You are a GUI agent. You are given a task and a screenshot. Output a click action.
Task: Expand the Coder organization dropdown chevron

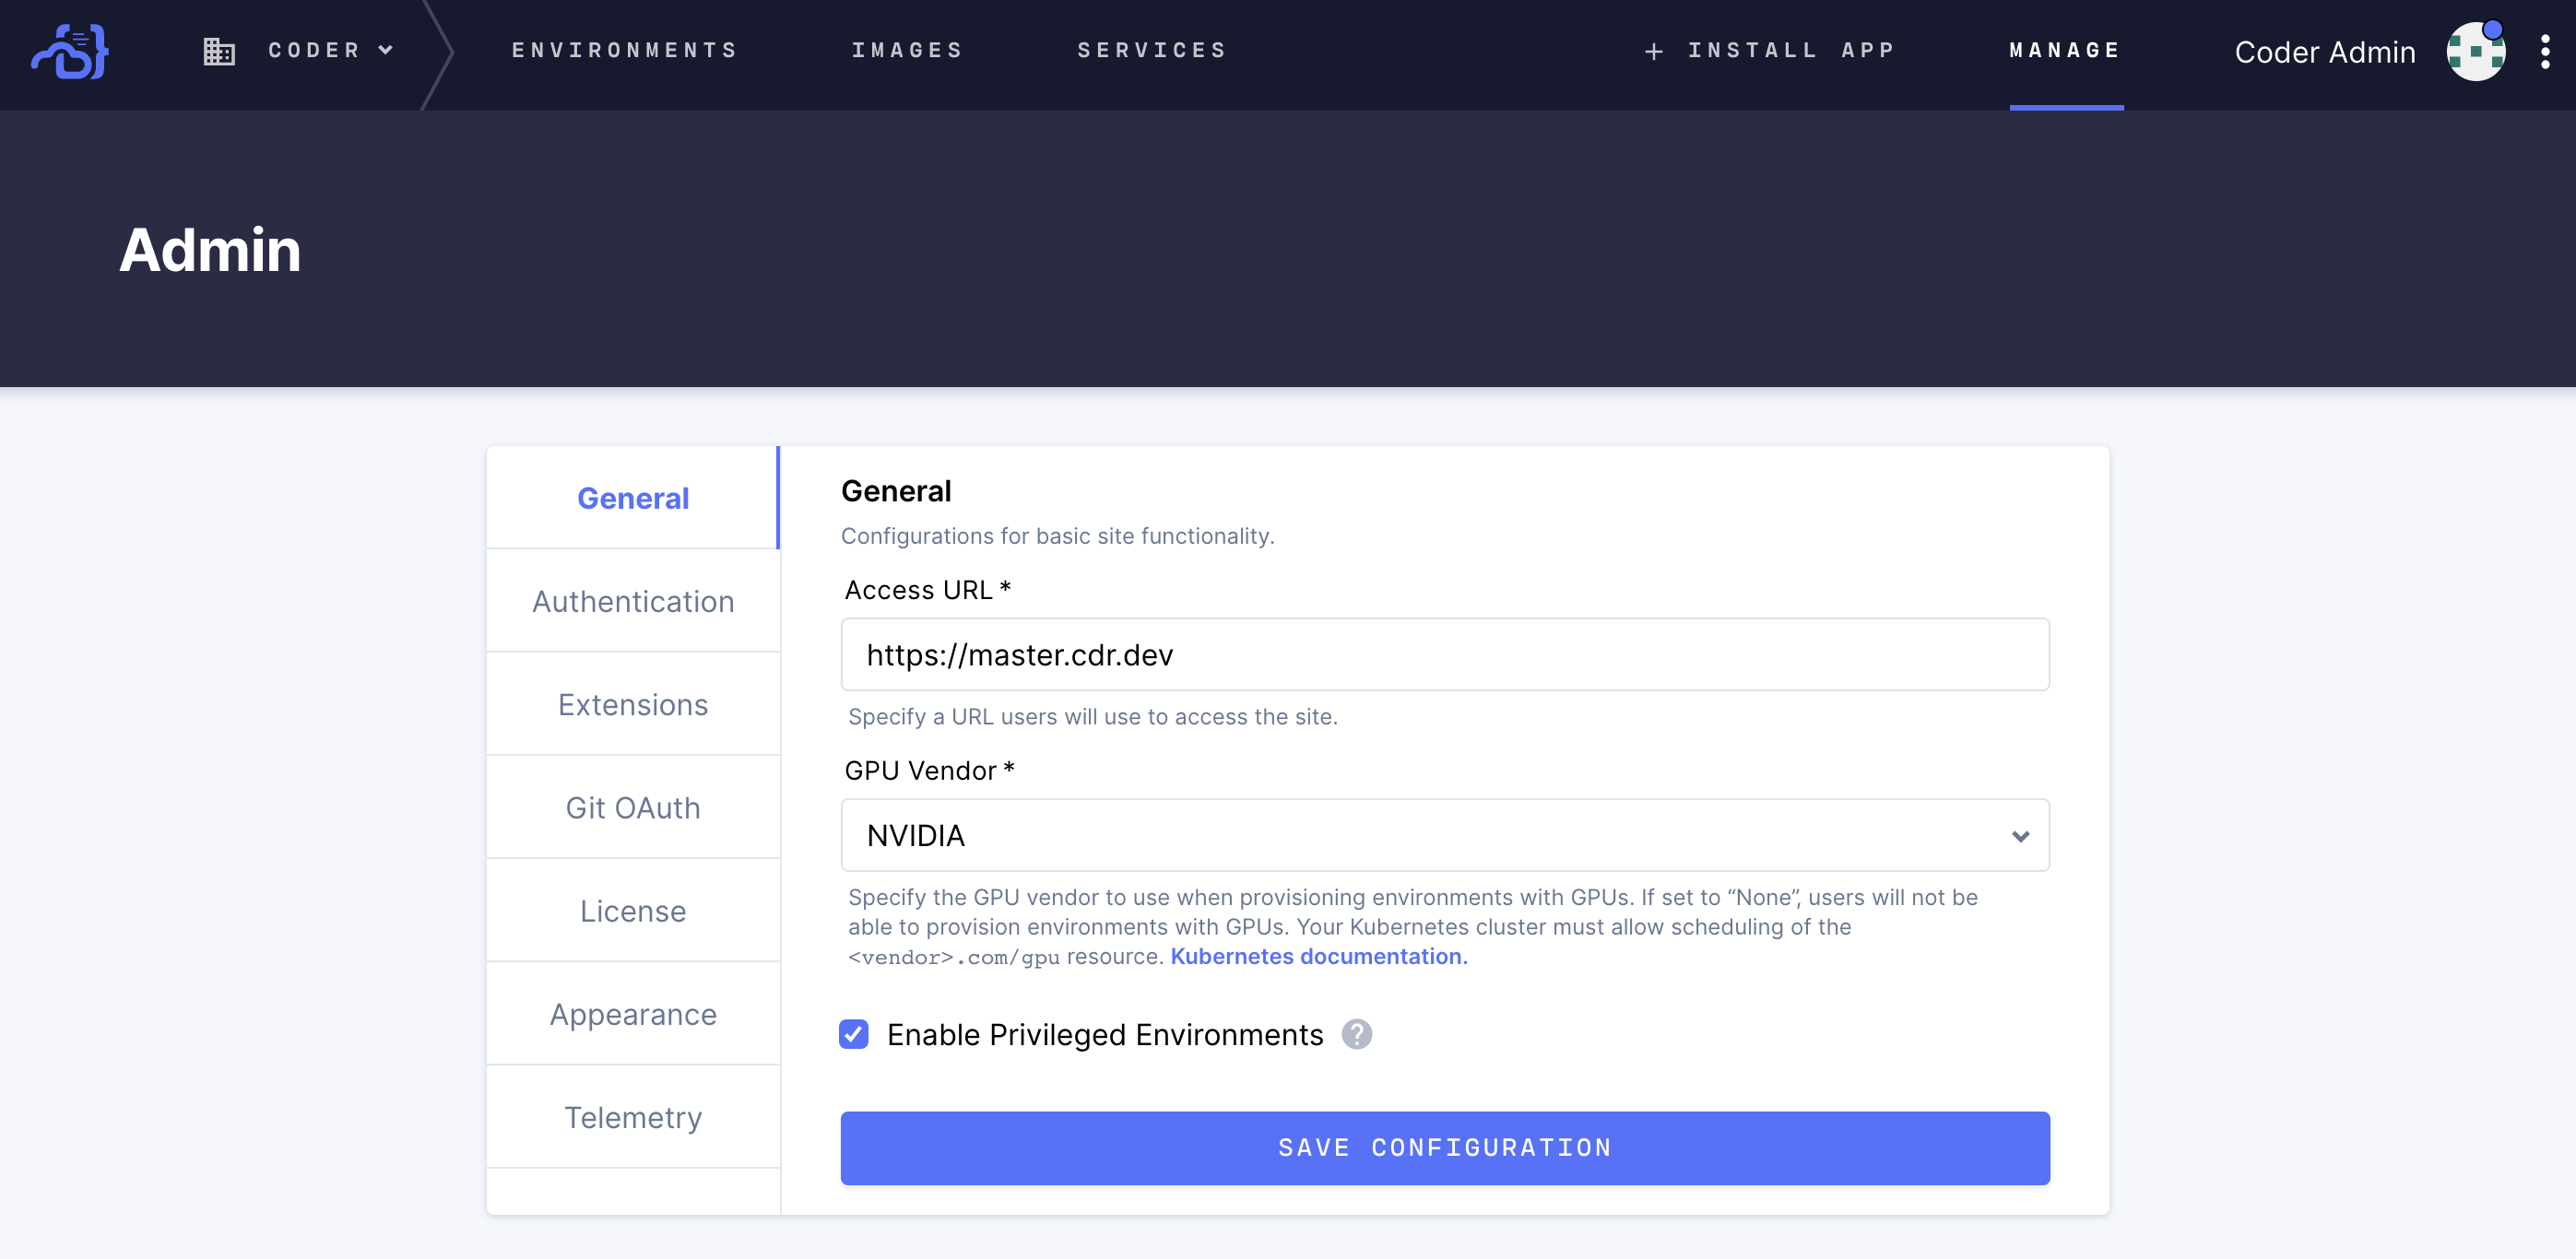point(386,50)
